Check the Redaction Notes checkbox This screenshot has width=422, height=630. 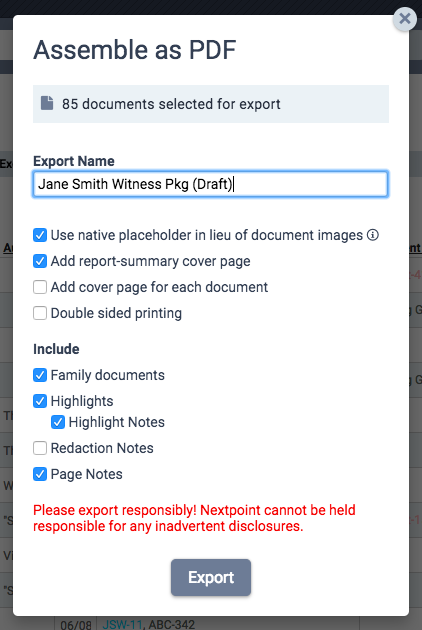(40, 448)
